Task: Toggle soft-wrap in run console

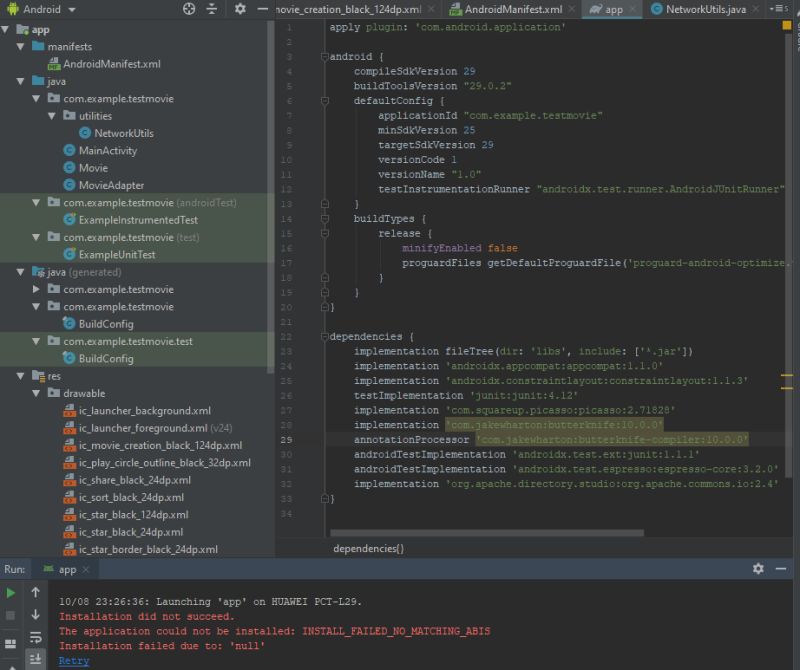Action: coord(35,637)
